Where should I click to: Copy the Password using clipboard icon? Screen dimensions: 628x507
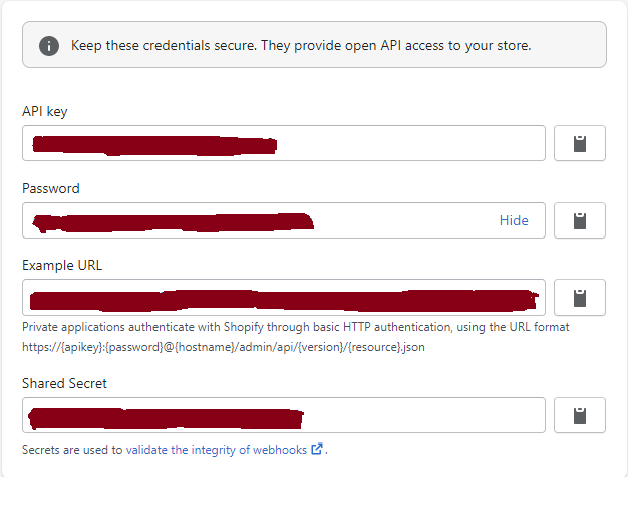coord(579,220)
